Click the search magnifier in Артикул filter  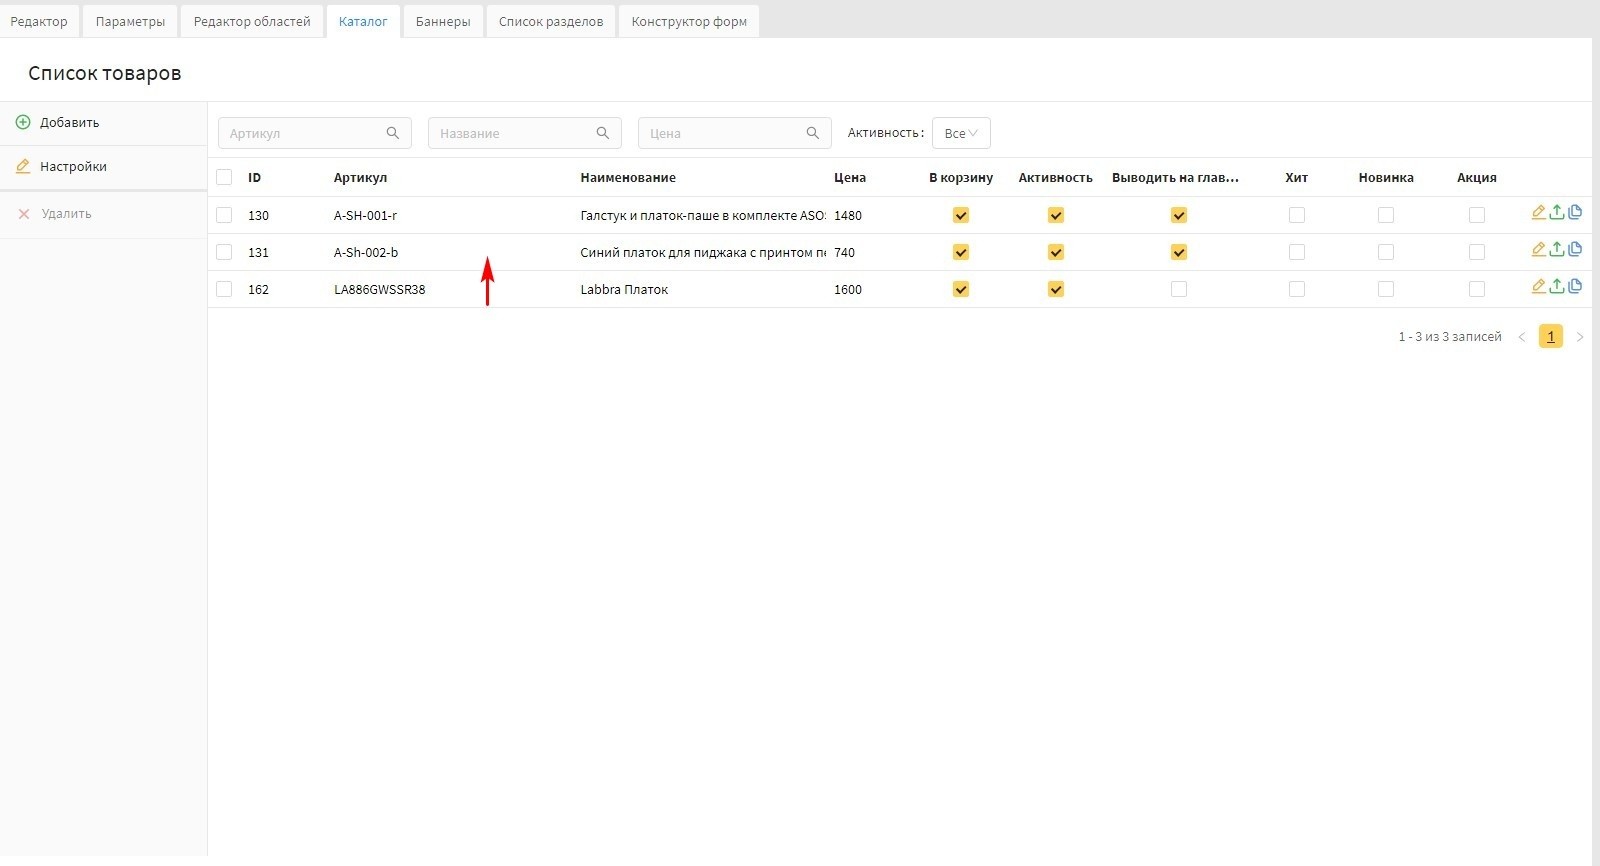pyautogui.click(x=393, y=133)
